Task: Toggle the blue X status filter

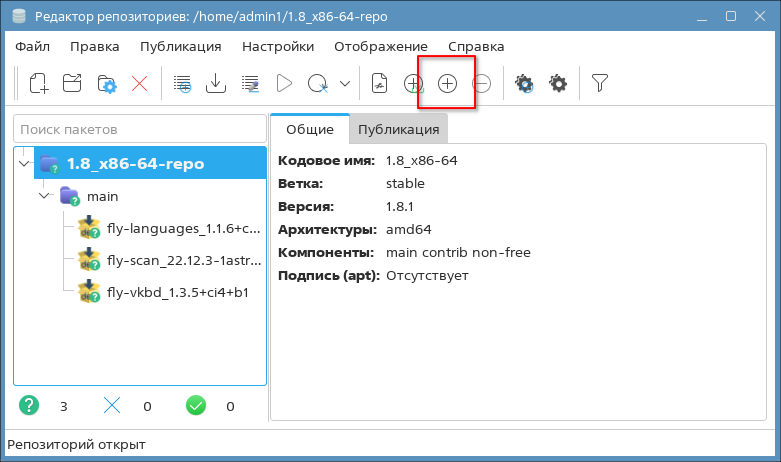Action: coord(112,406)
